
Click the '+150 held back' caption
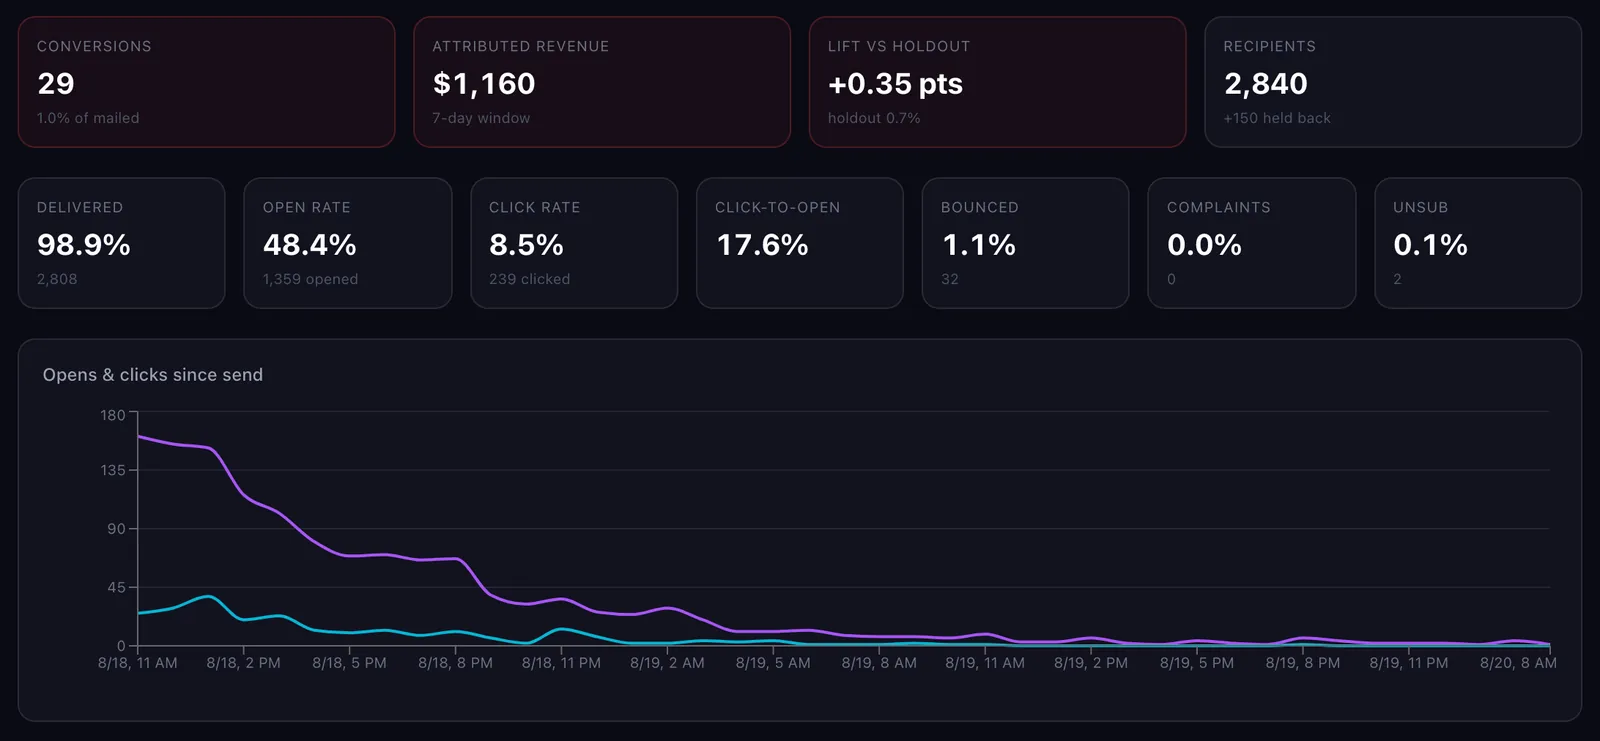click(1277, 118)
